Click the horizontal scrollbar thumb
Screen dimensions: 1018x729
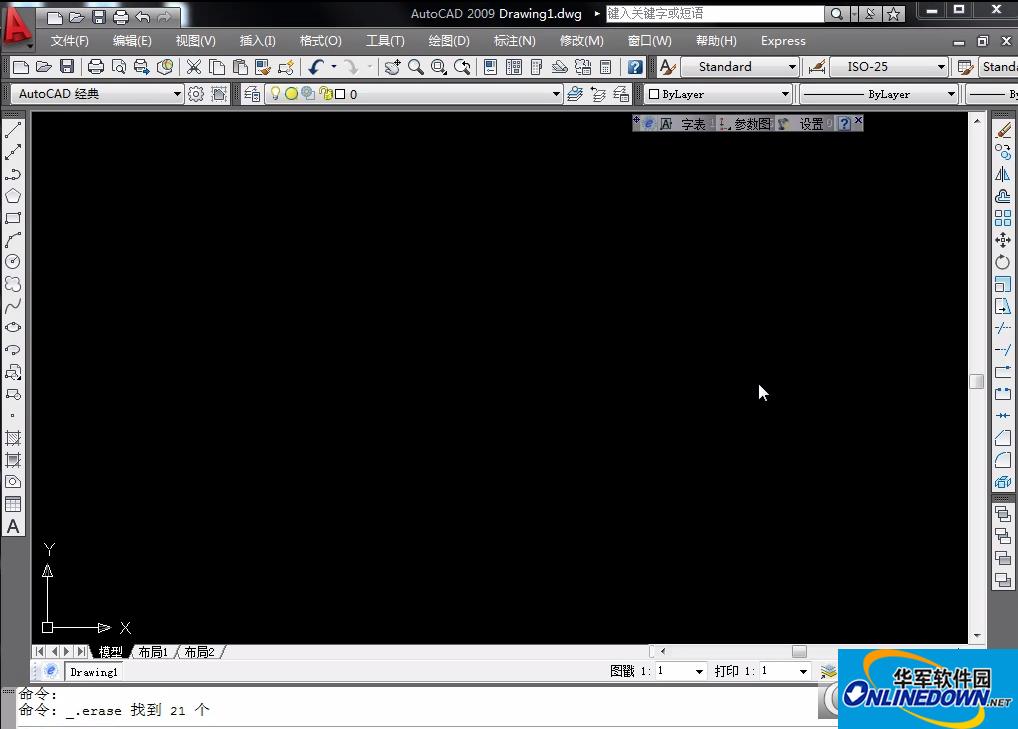(x=799, y=651)
